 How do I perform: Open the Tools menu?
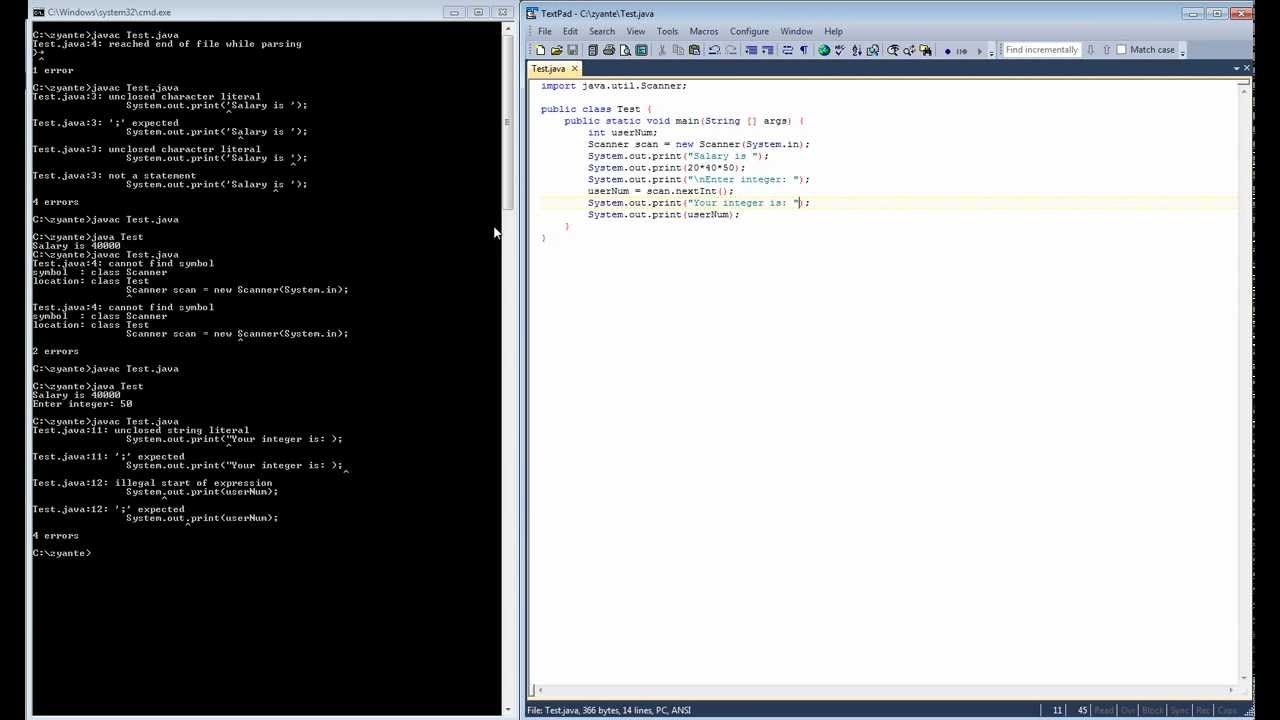click(667, 31)
